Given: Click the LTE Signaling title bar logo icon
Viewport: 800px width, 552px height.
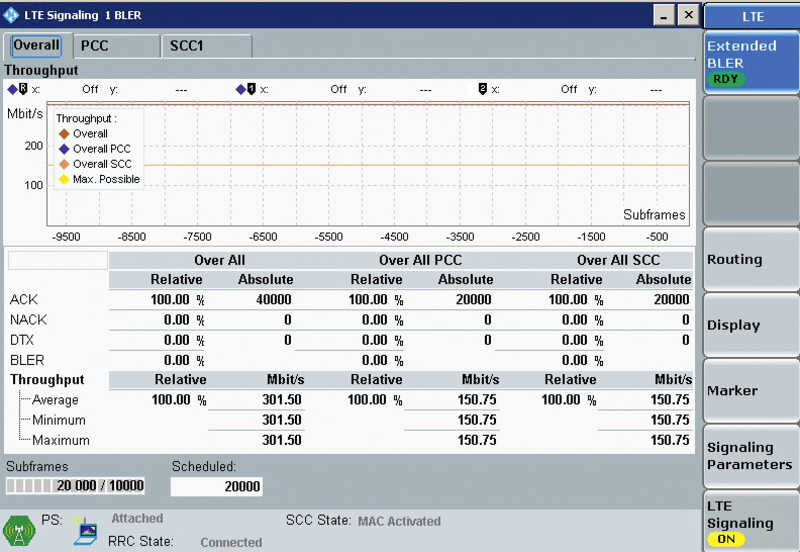Looking at the screenshot, I should pyautogui.click(x=10, y=16).
